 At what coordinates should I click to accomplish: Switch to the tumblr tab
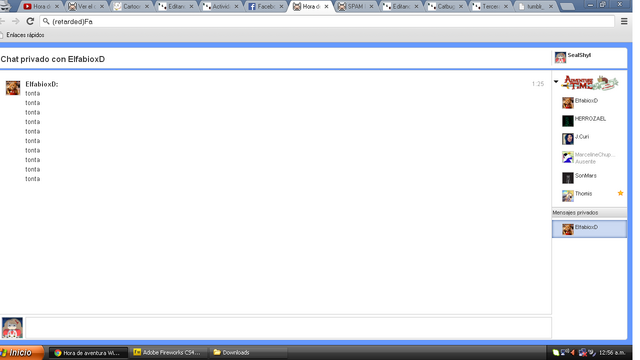(x=534, y=7)
